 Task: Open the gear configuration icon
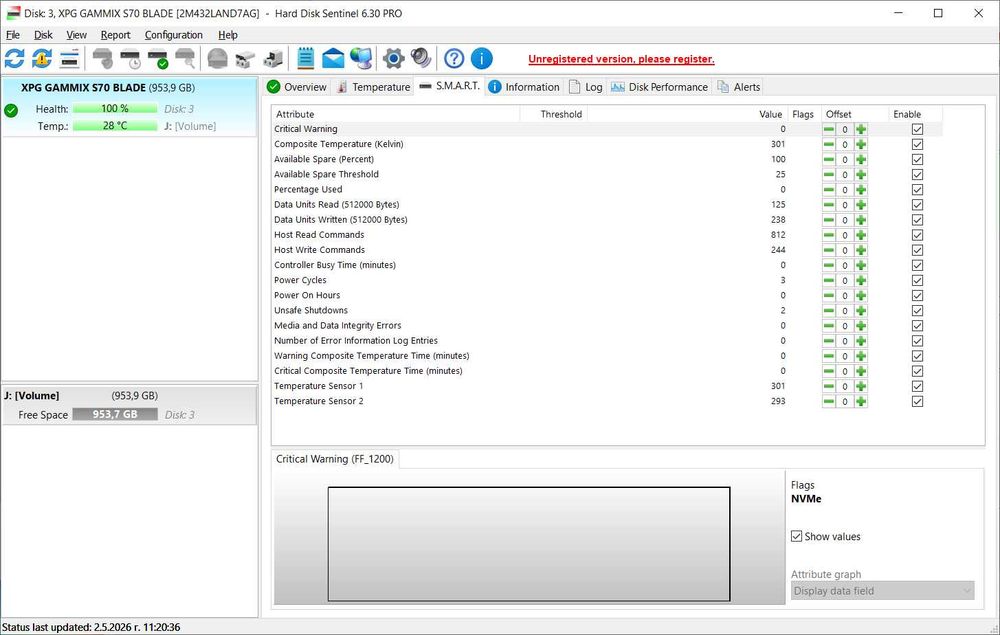[x=393, y=59]
